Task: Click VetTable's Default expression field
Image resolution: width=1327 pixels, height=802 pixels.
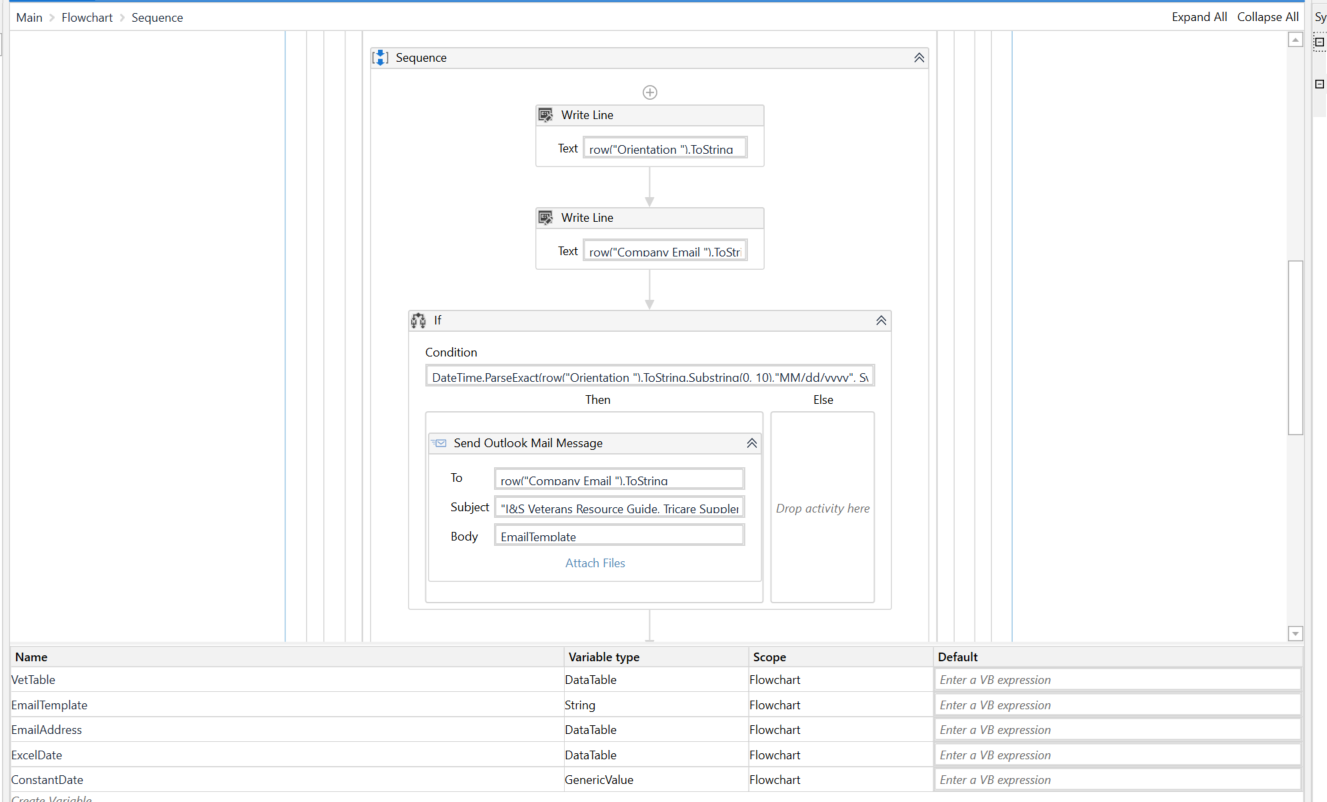Action: 1117,679
